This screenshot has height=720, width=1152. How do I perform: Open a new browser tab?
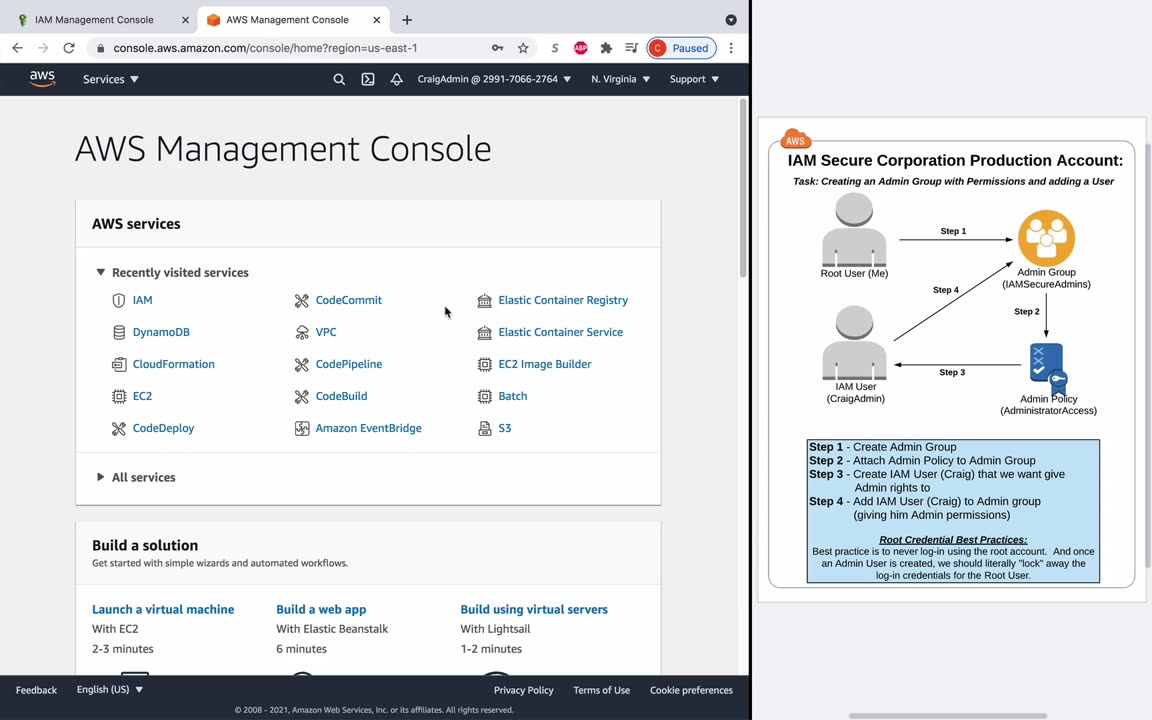(407, 20)
